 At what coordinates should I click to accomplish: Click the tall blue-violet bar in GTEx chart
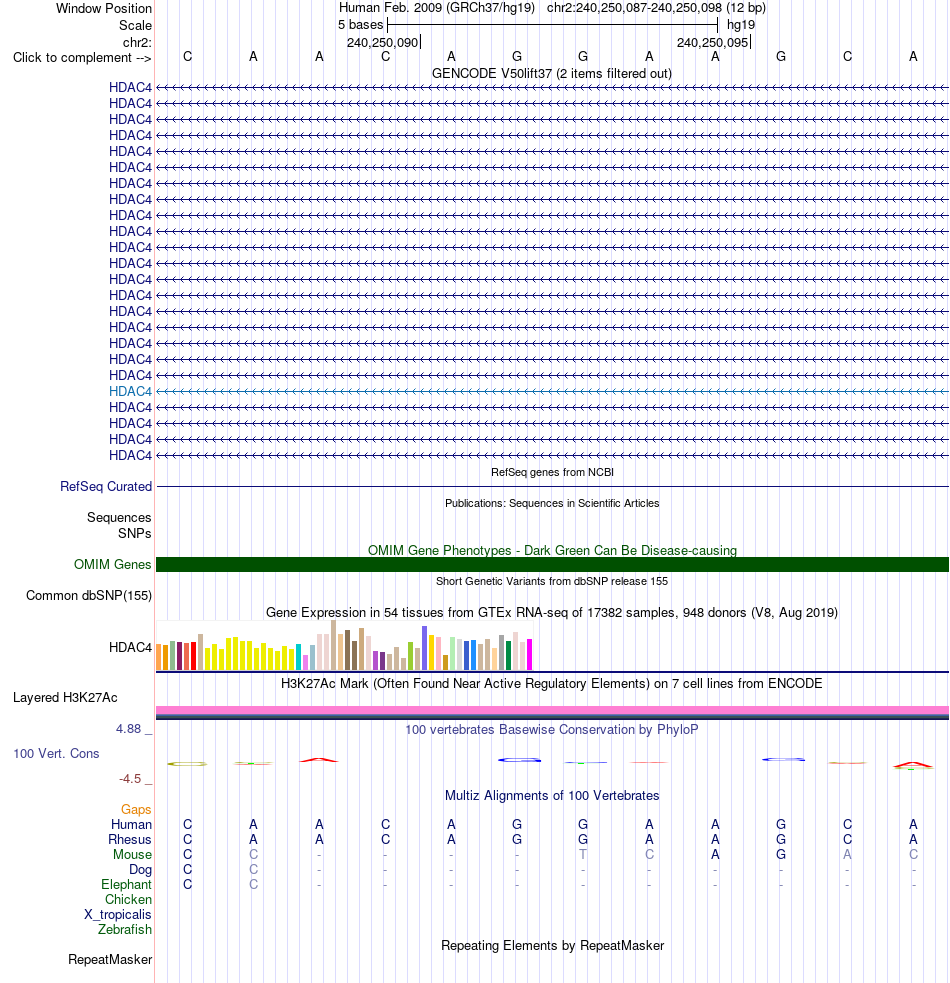pyautogui.click(x=425, y=648)
